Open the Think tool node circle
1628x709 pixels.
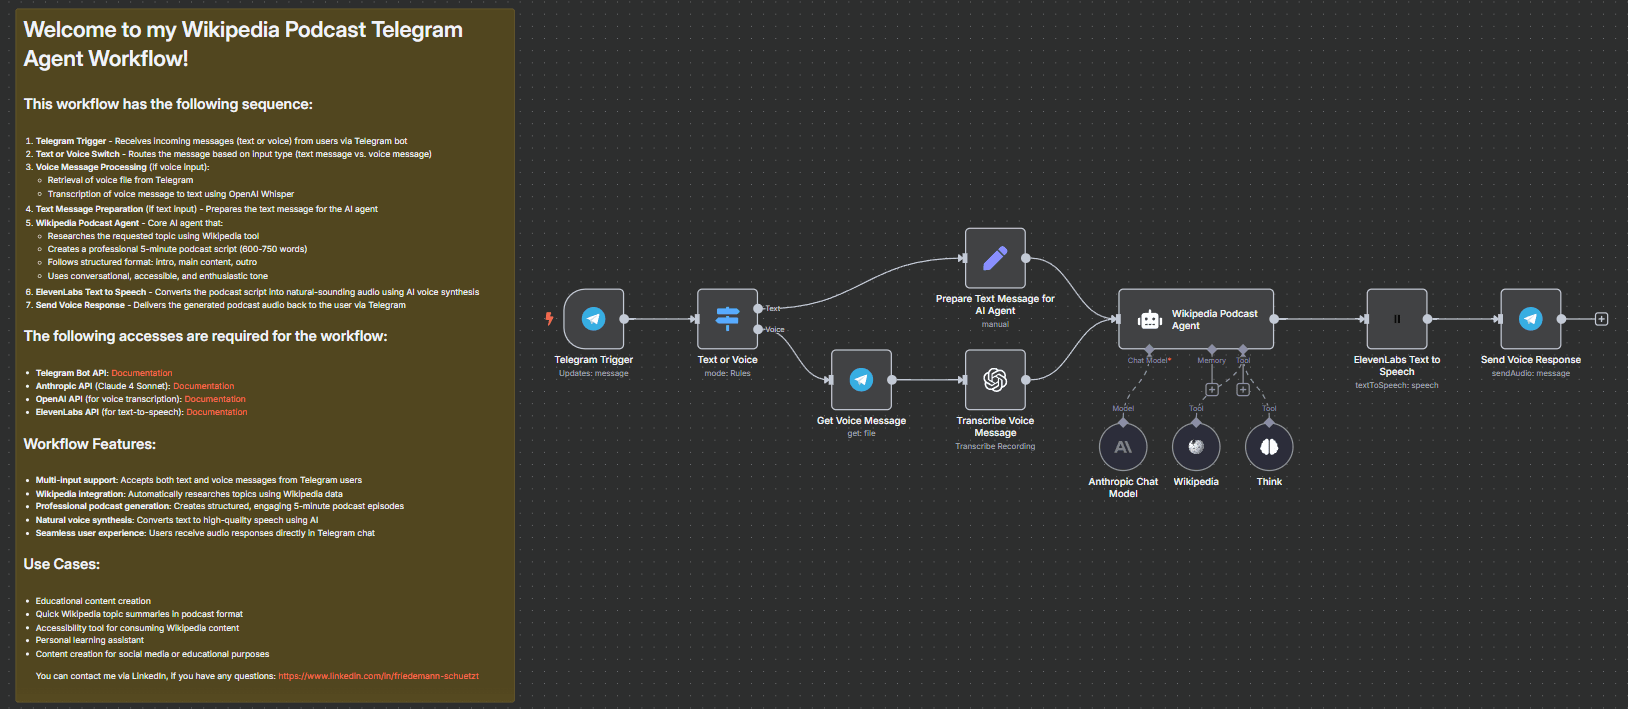click(x=1269, y=447)
